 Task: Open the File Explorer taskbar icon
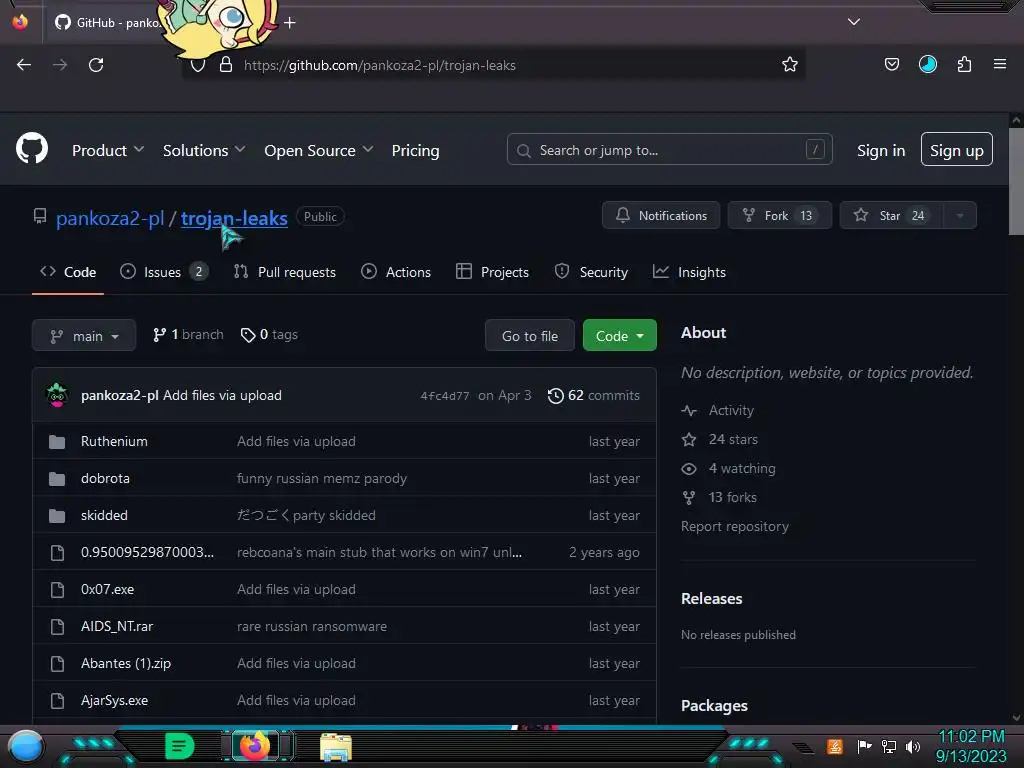point(336,747)
